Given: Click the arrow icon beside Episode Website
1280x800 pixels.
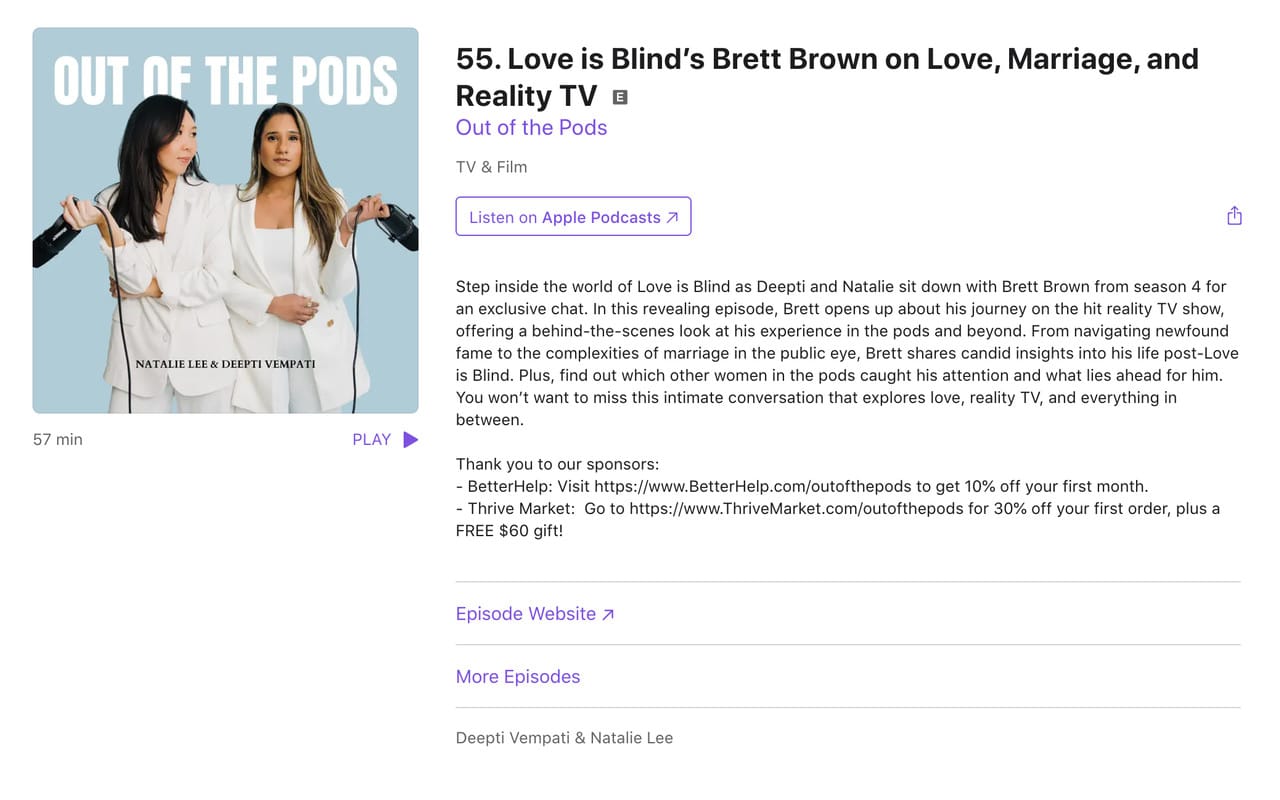Looking at the screenshot, I should [608, 614].
